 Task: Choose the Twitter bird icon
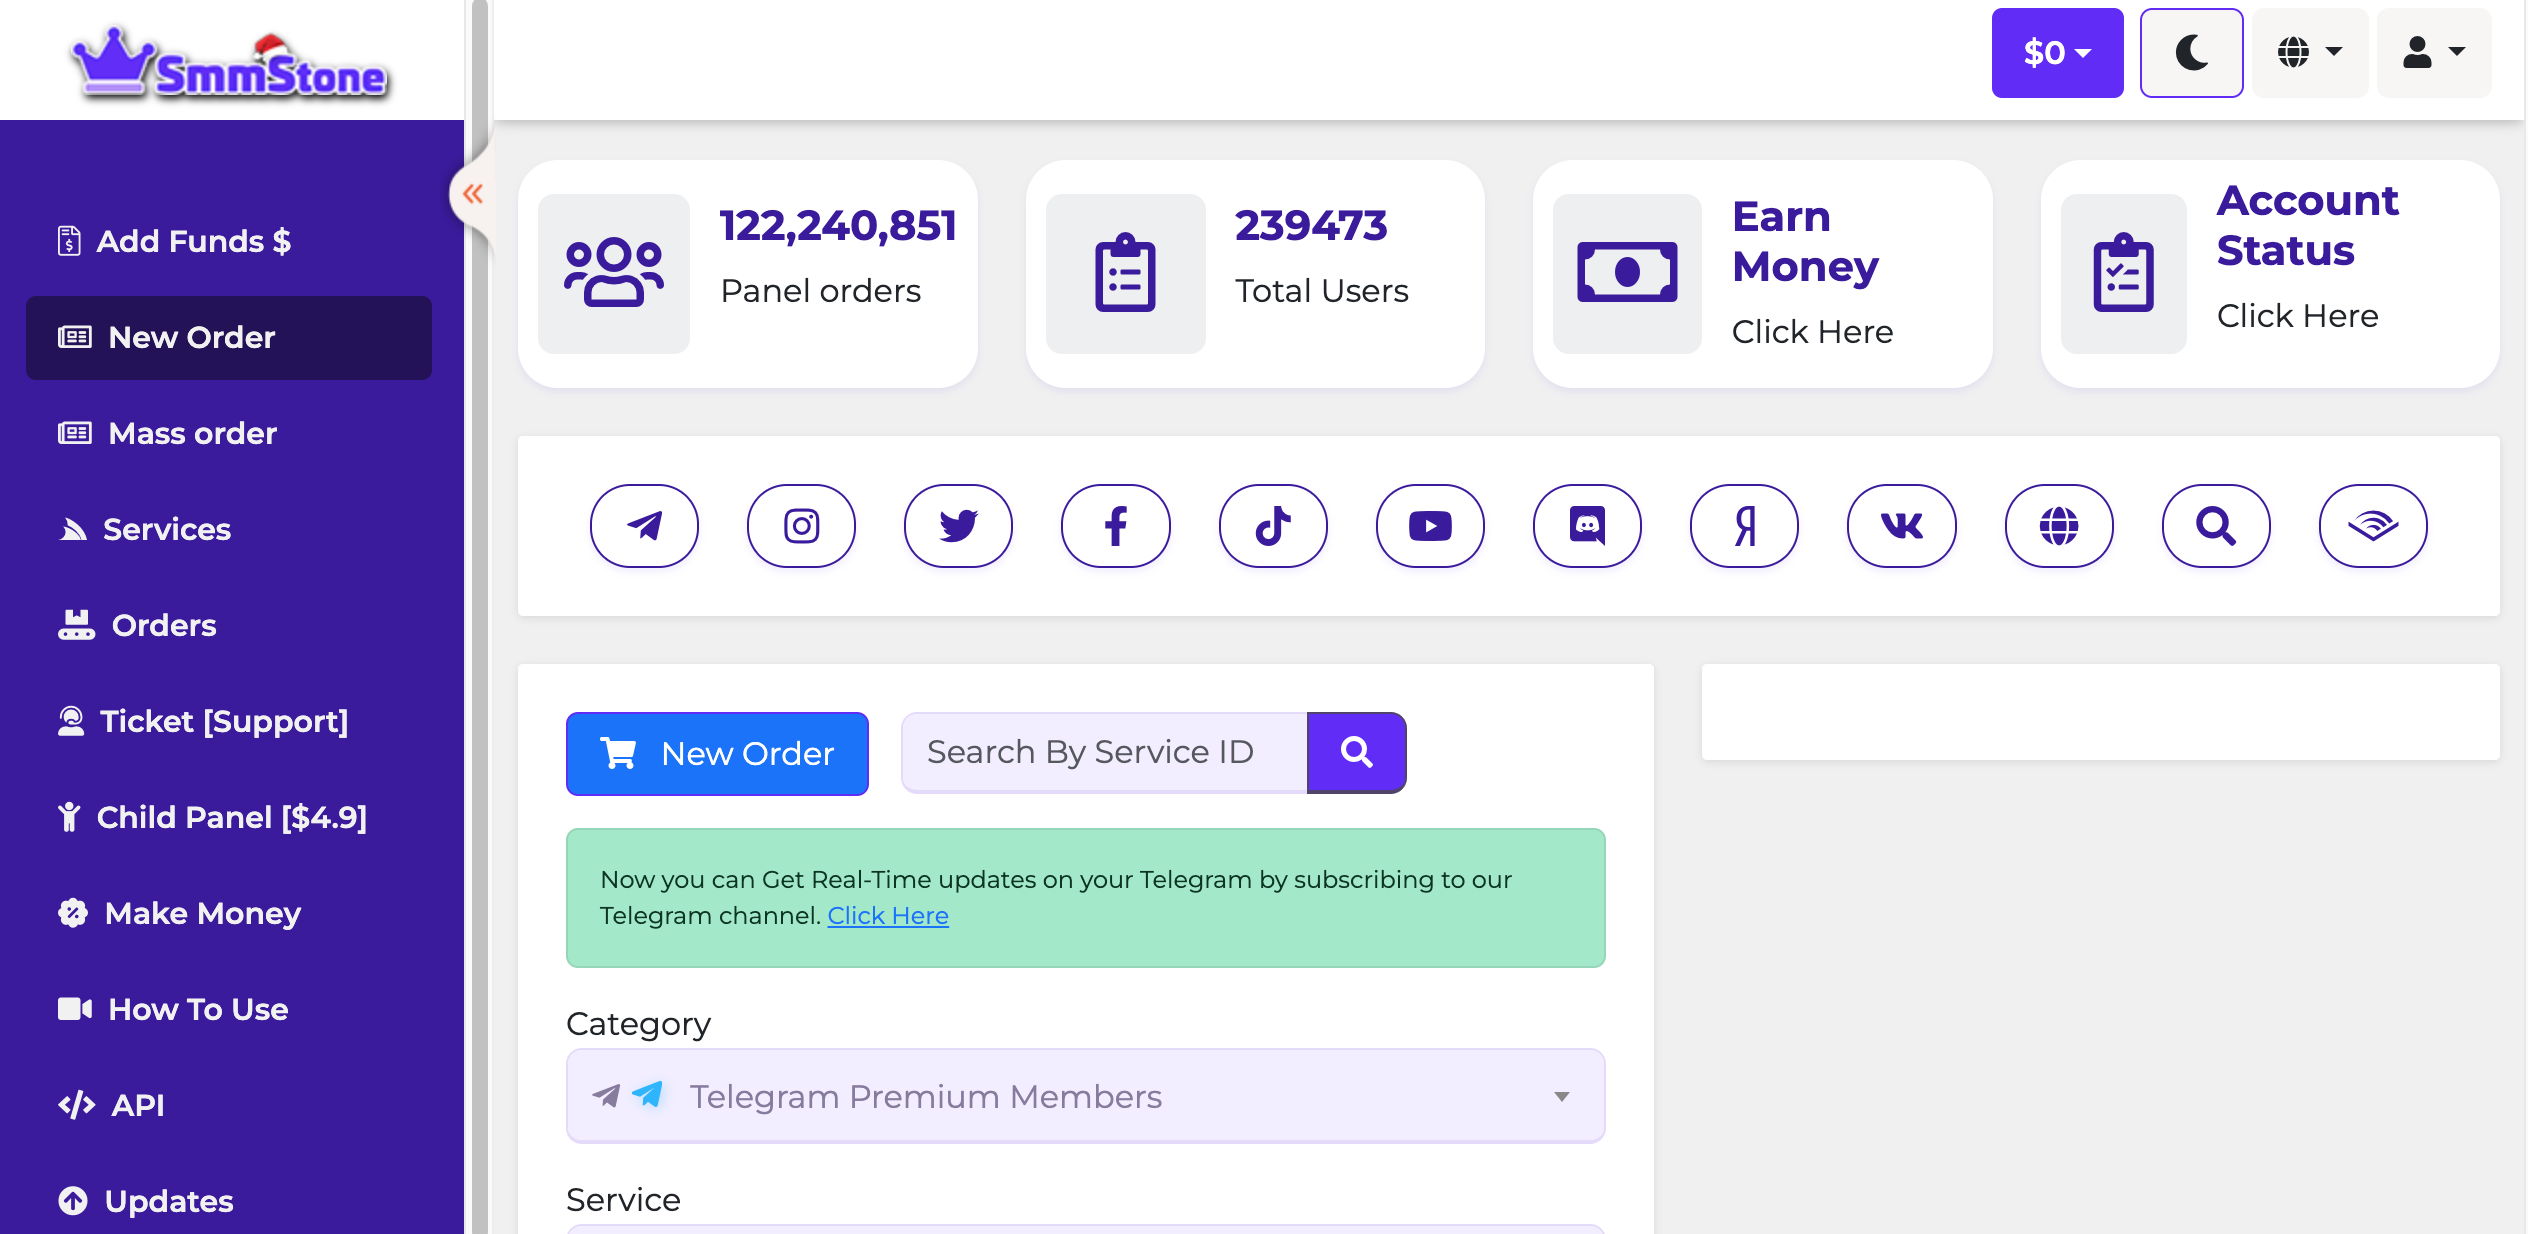coord(958,526)
